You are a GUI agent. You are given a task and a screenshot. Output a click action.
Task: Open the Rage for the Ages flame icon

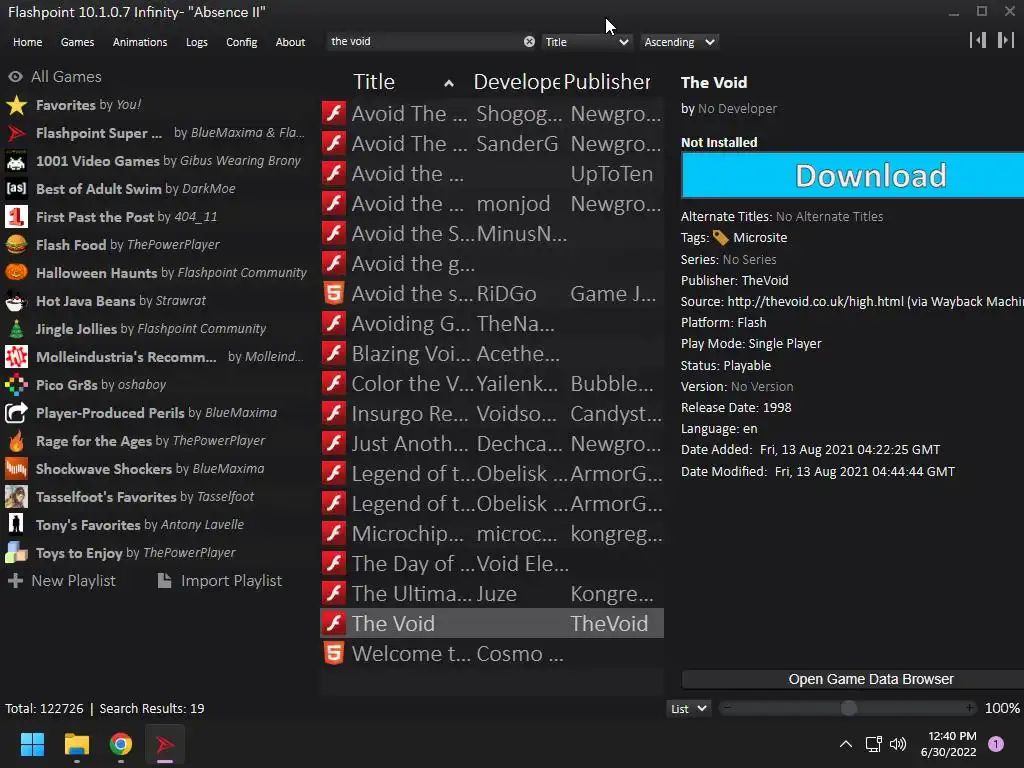coord(16,441)
